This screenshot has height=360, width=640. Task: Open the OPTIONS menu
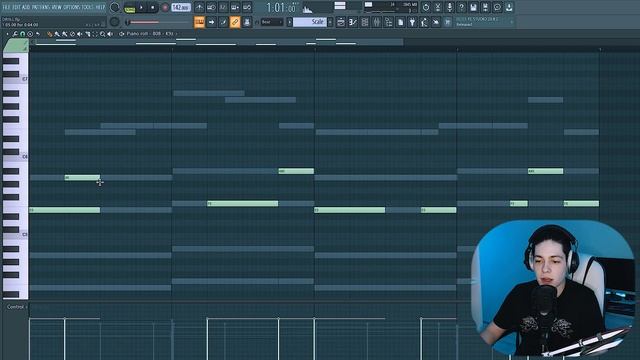(x=71, y=7)
